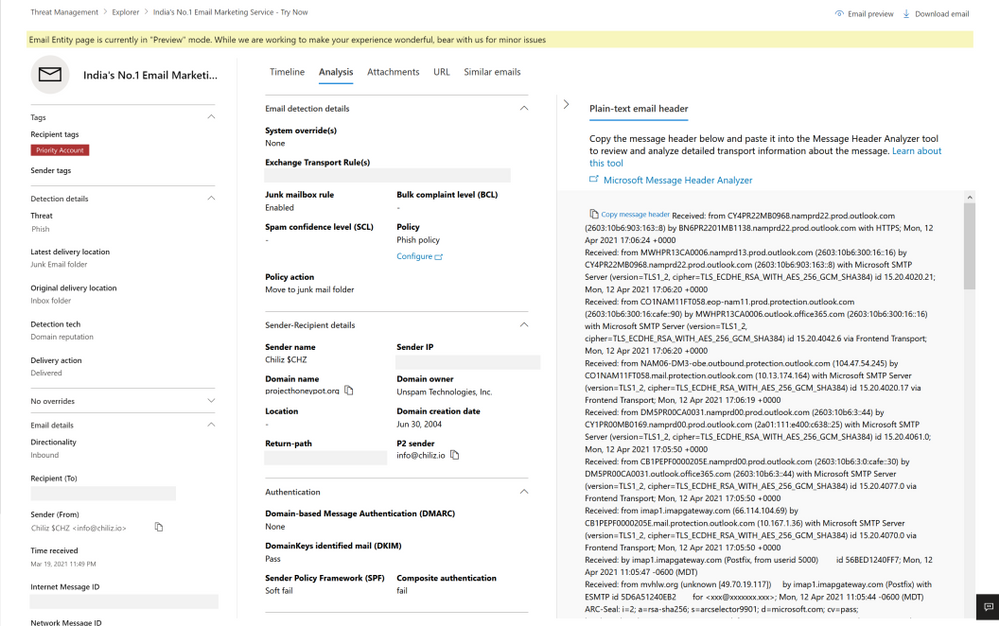Collapse the Authentication section
Screen dimensions: 999x626
pyautogui.click(x=523, y=492)
